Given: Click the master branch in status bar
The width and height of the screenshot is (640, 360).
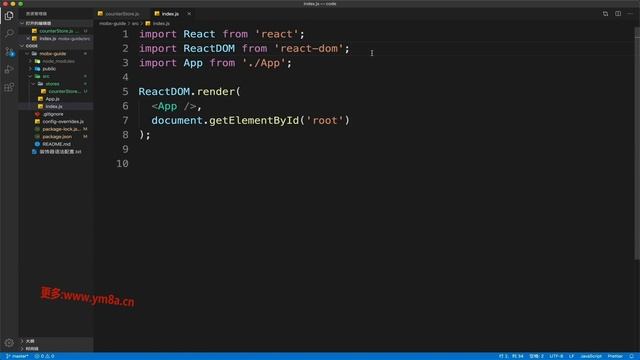Looking at the screenshot, I should (17, 356).
